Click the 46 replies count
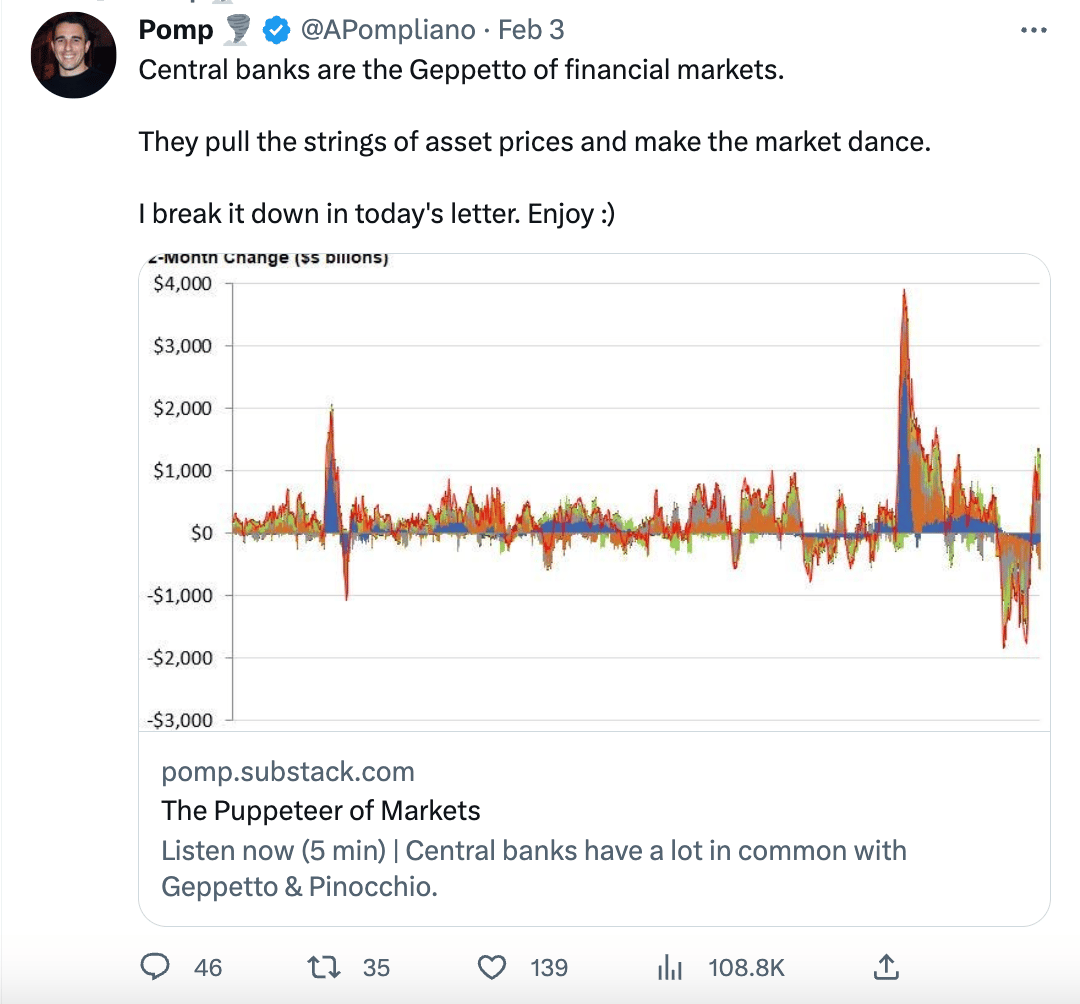The image size is (1080, 1004). tap(208, 967)
